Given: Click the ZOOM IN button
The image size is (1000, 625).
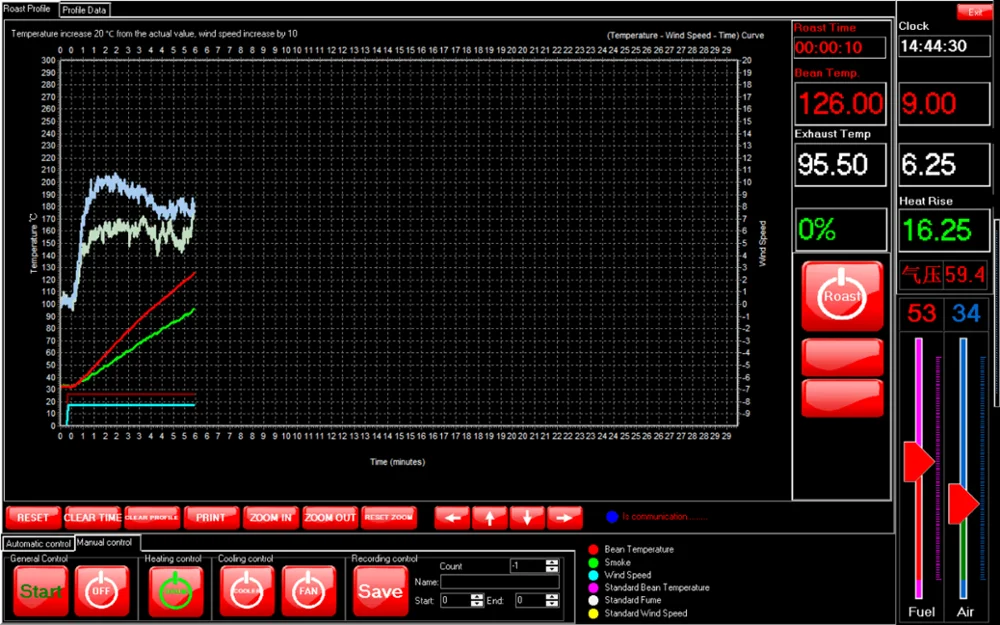Looking at the screenshot, I should 271,517.
